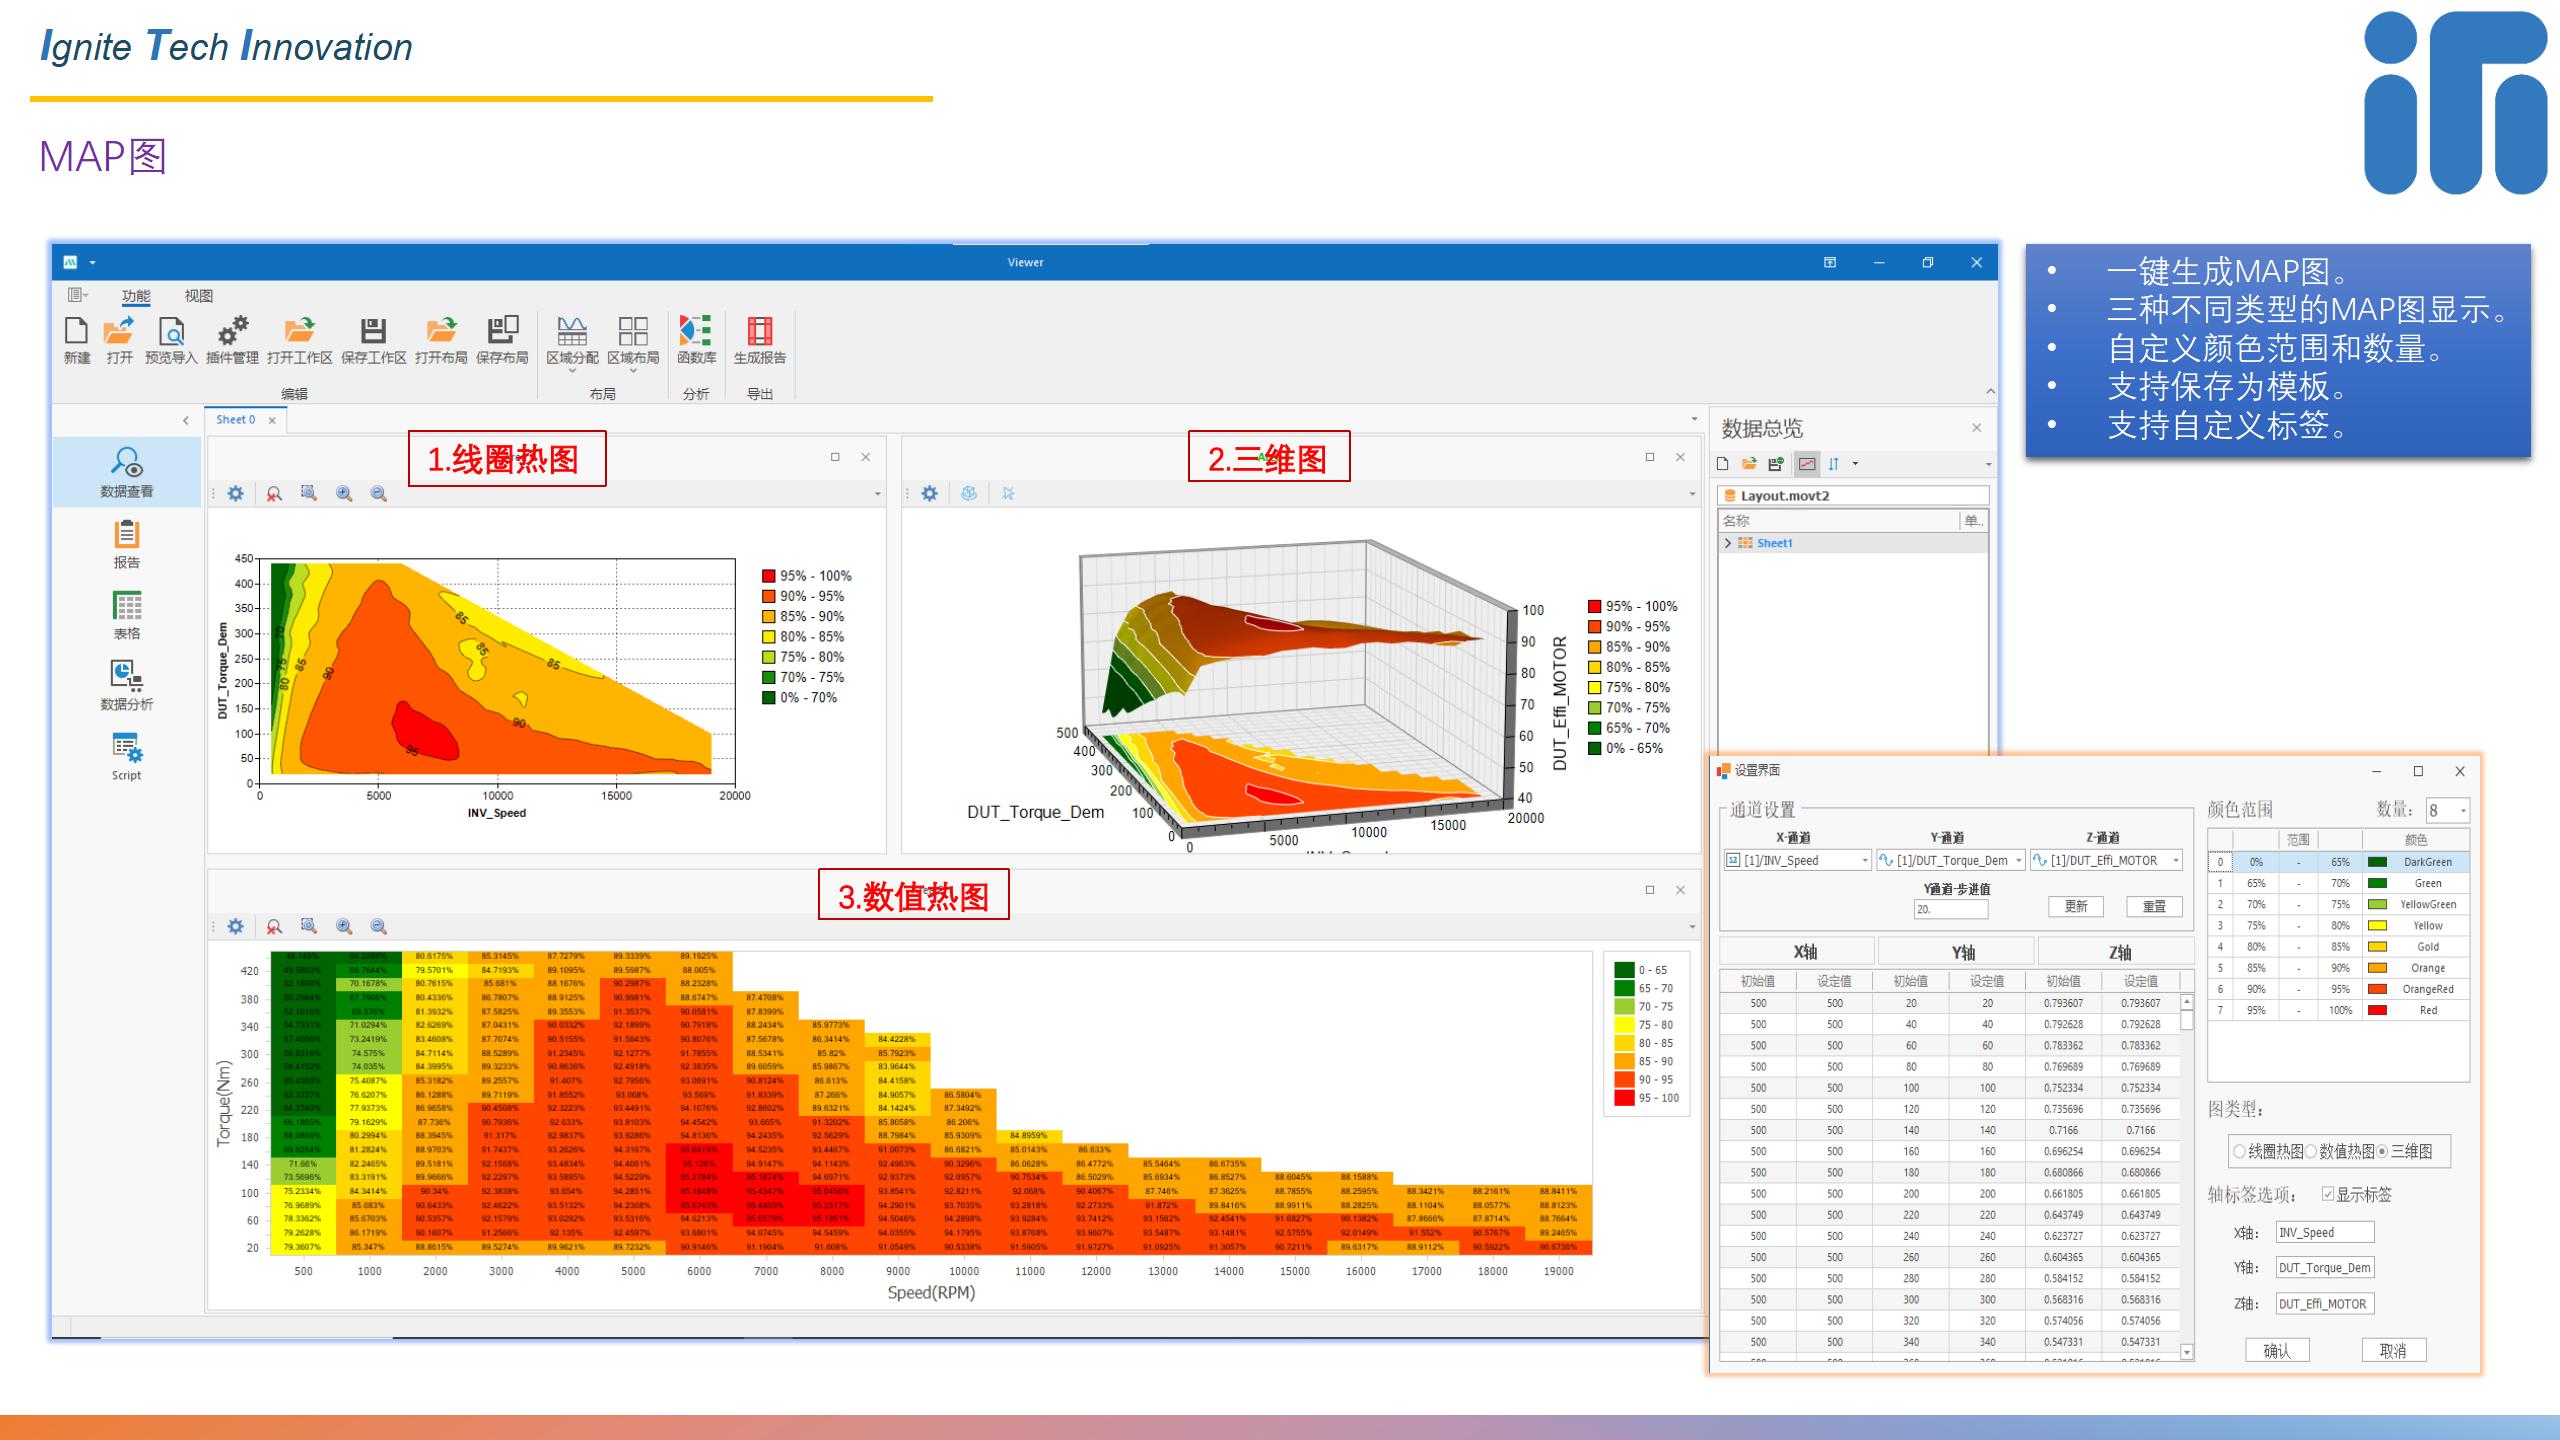2560x1440 pixels.
Task: Expand the Sheet1 tree node
Action: click(1728, 543)
